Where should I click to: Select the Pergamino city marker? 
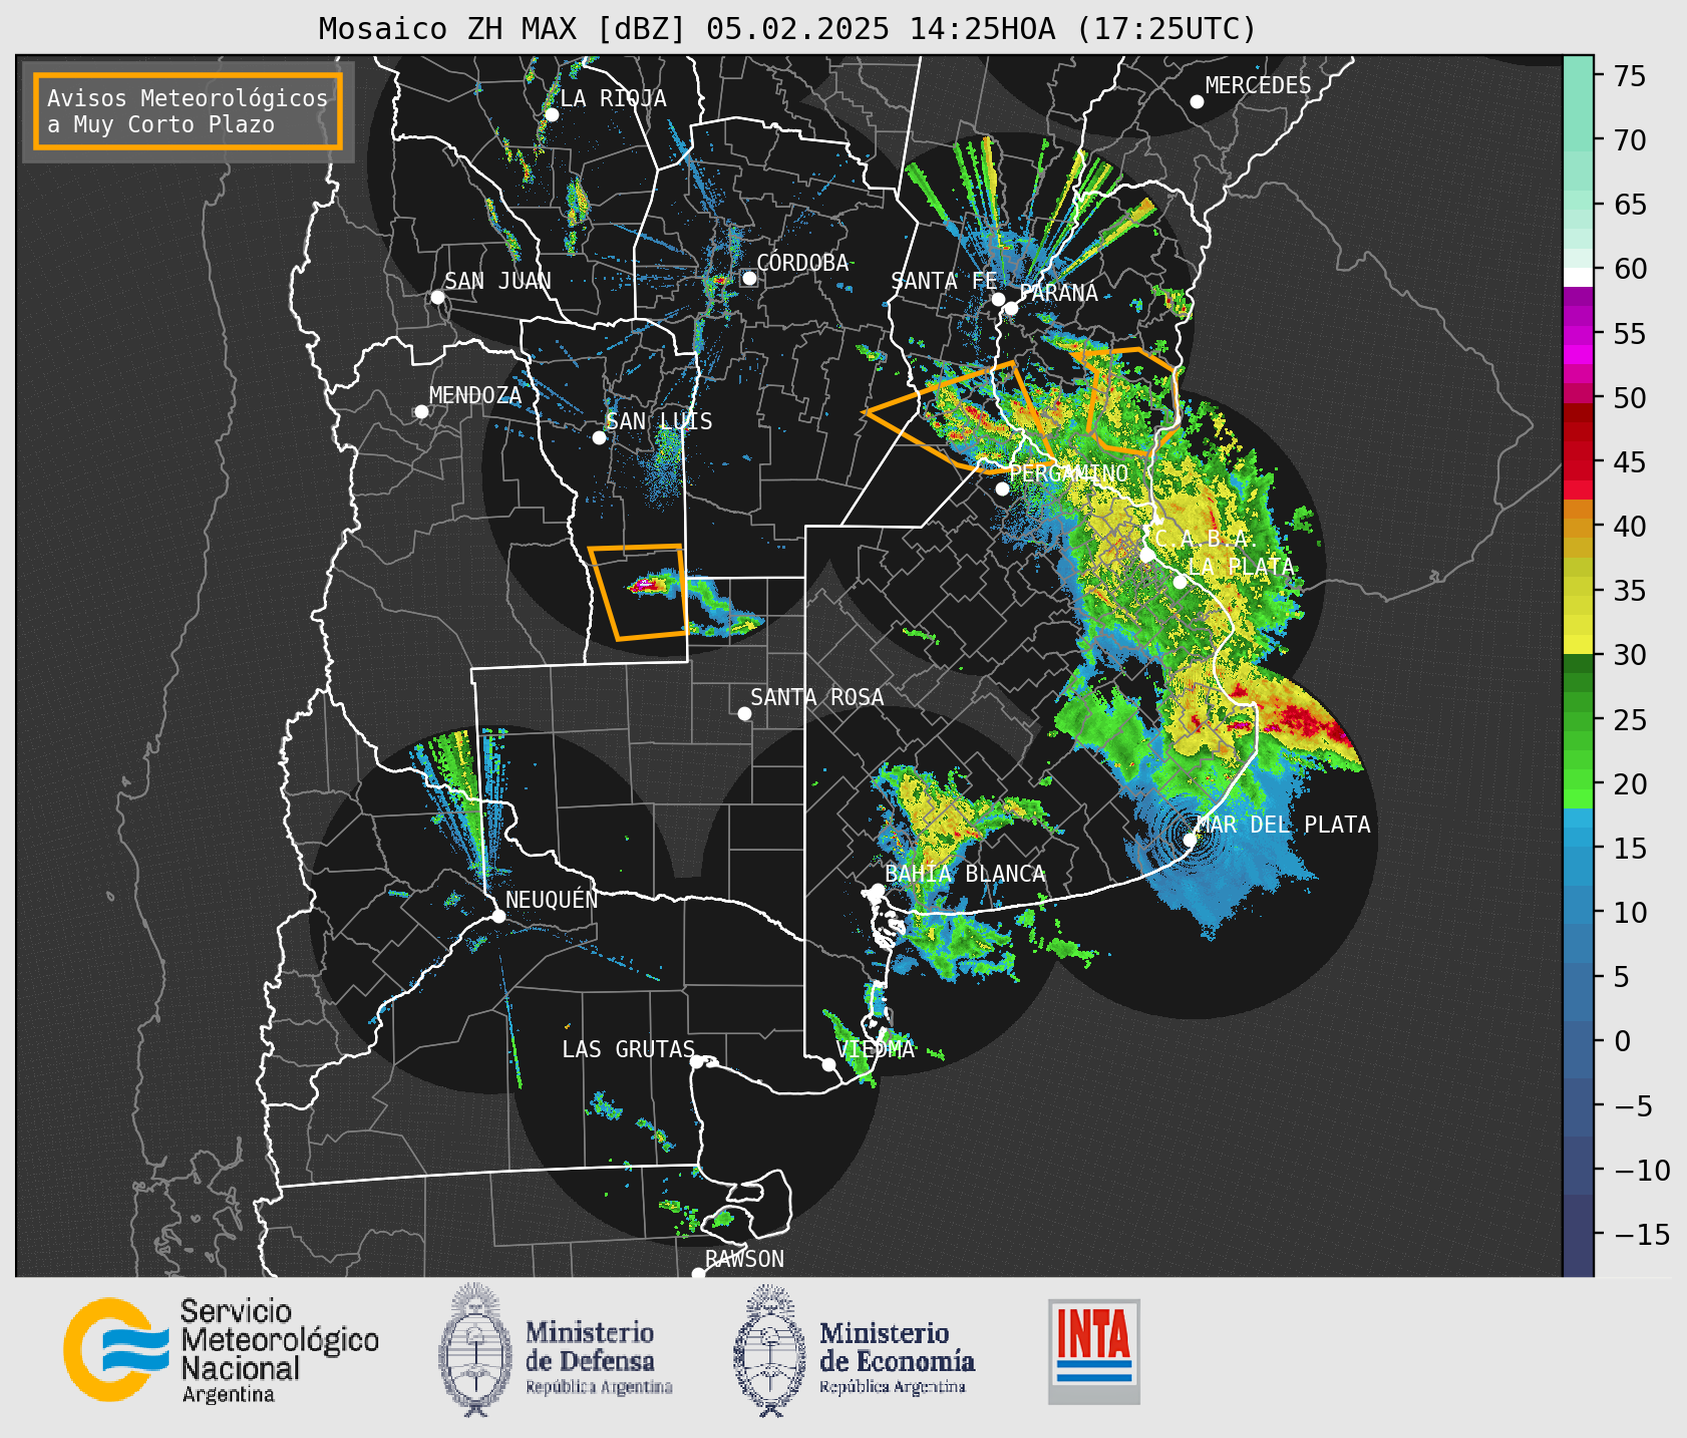(1002, 489)
